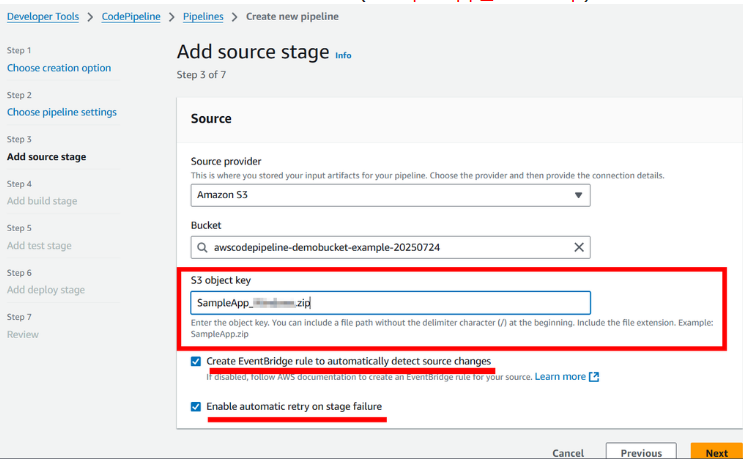The image size is (743, 462).
Task: Toggle Create EventBridge rule checkbox
Action: (x=196, y=362)
